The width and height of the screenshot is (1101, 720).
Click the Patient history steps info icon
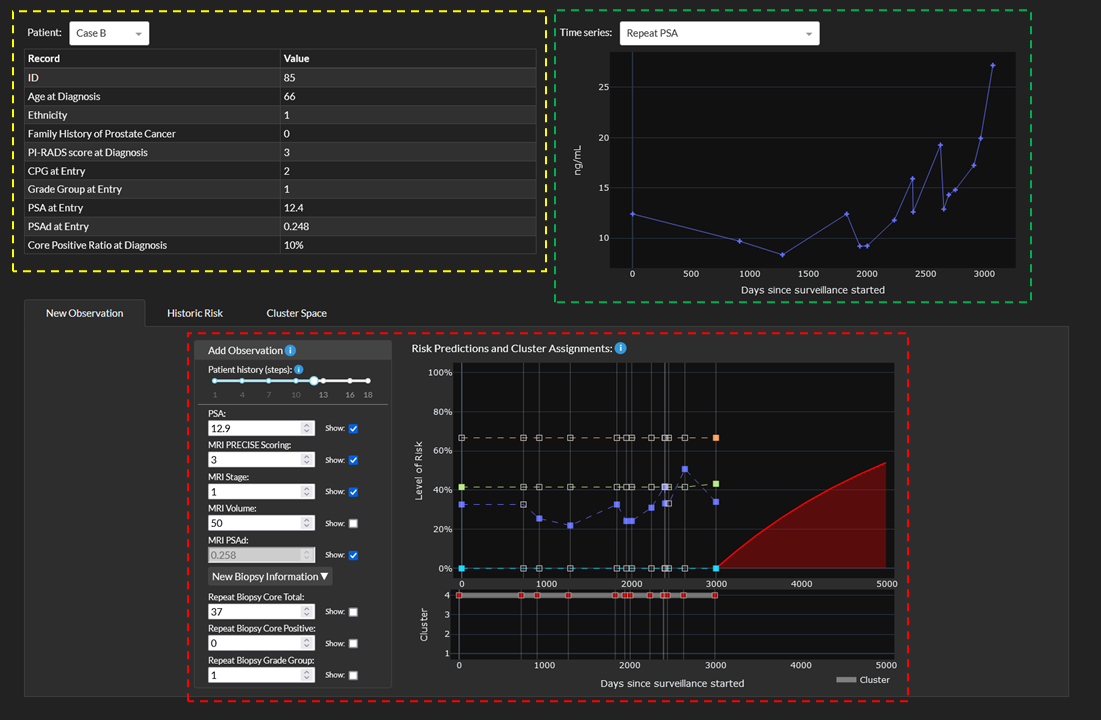299,369
